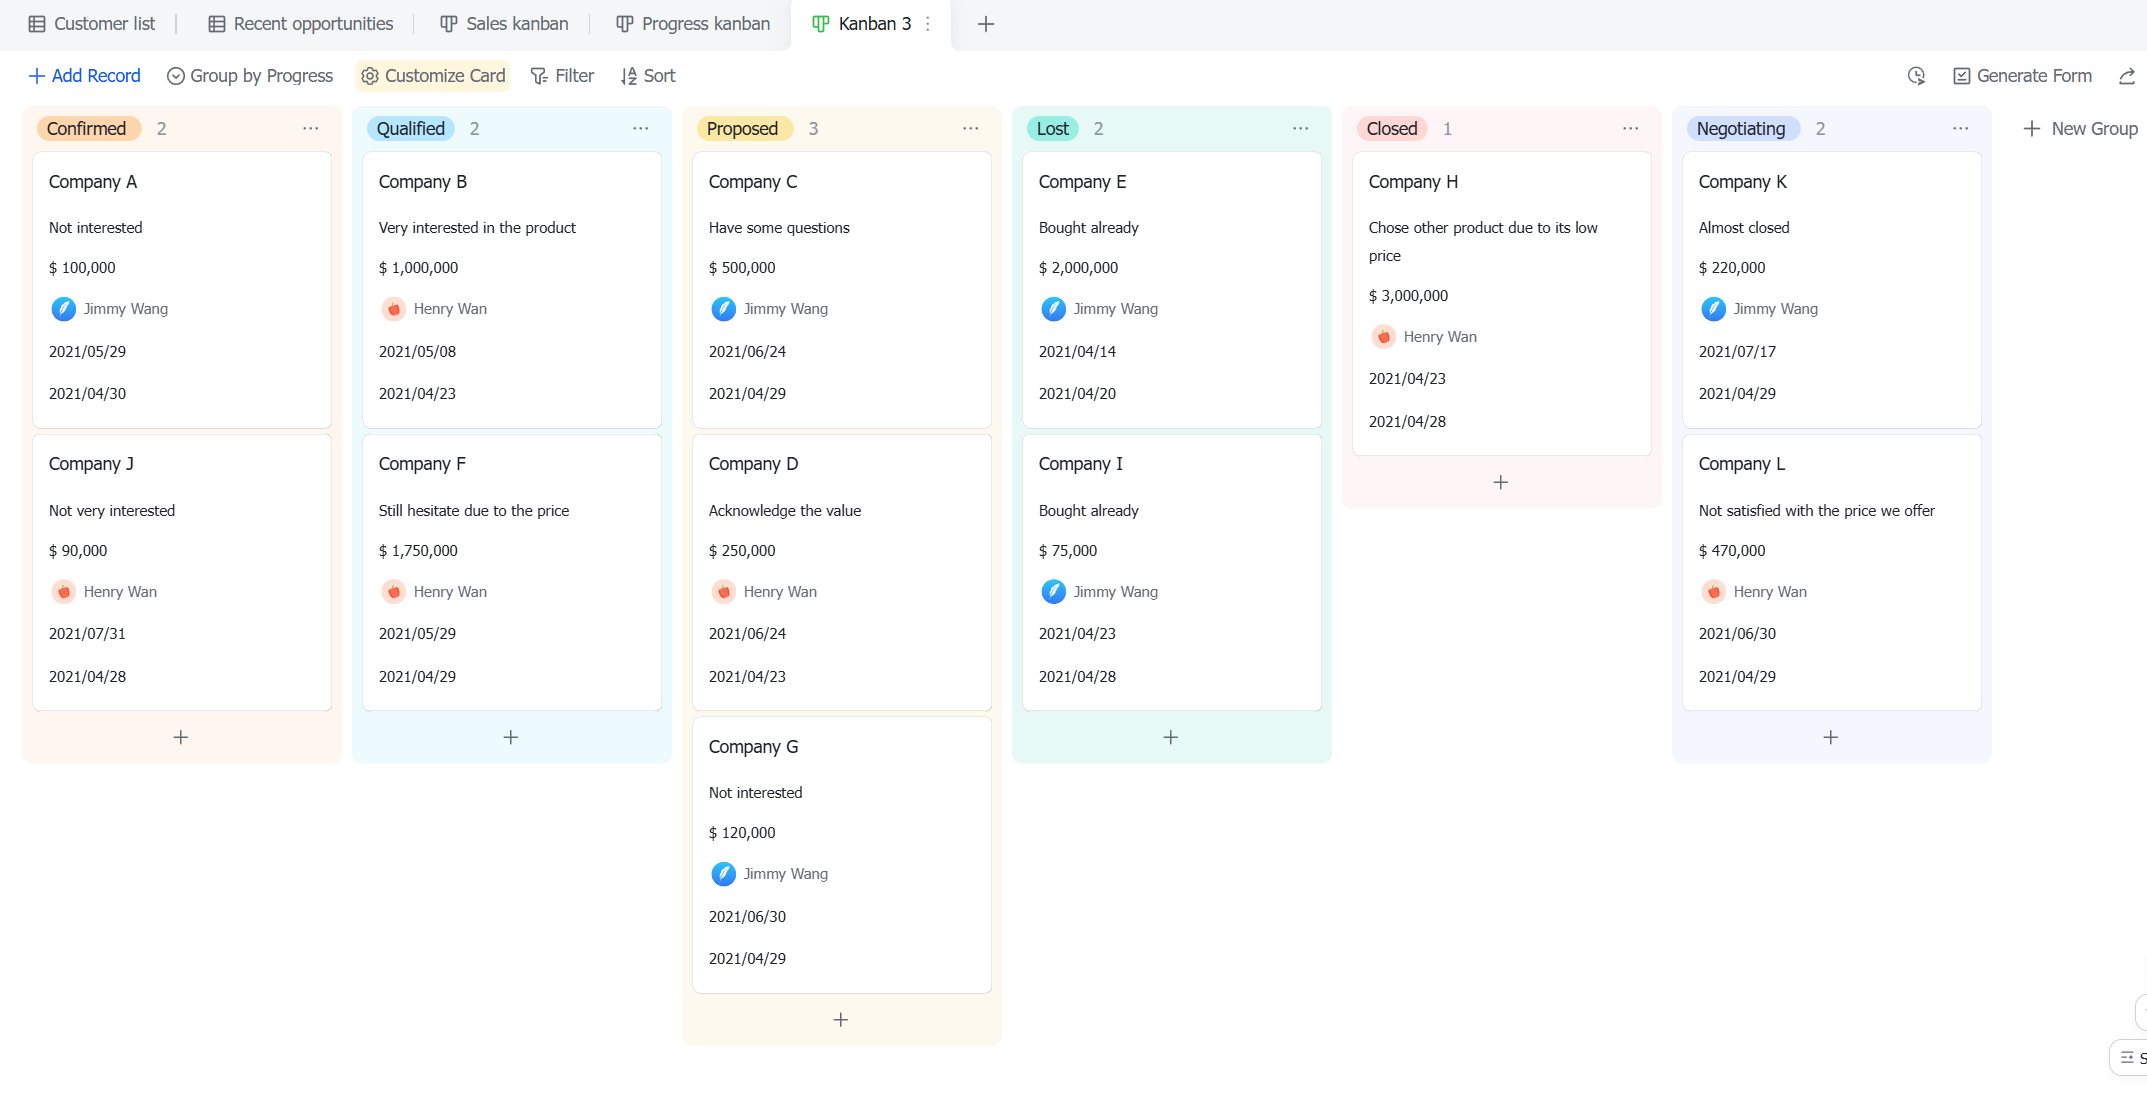Click "Not satisfied with the price we offer"
Image resolution: width=2147 pixels, height=1095 pixels.
pos(1816,511)
